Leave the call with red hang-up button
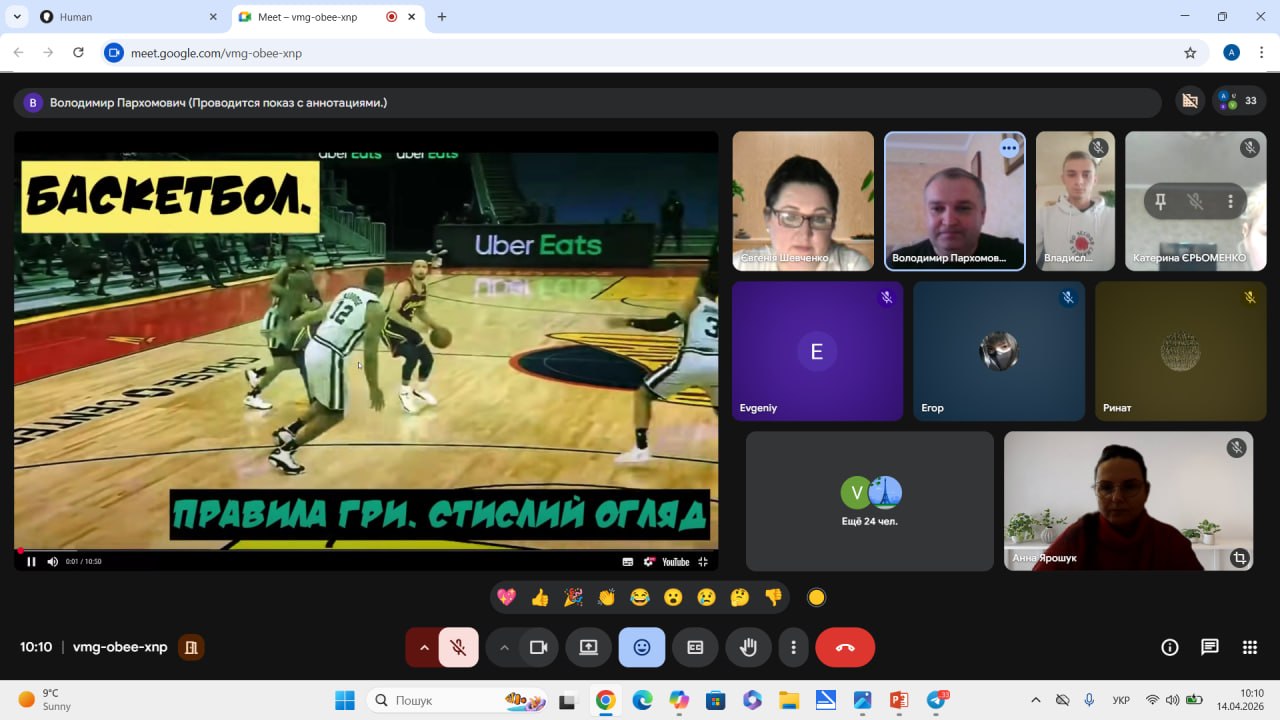 click(x=845, y=647)
